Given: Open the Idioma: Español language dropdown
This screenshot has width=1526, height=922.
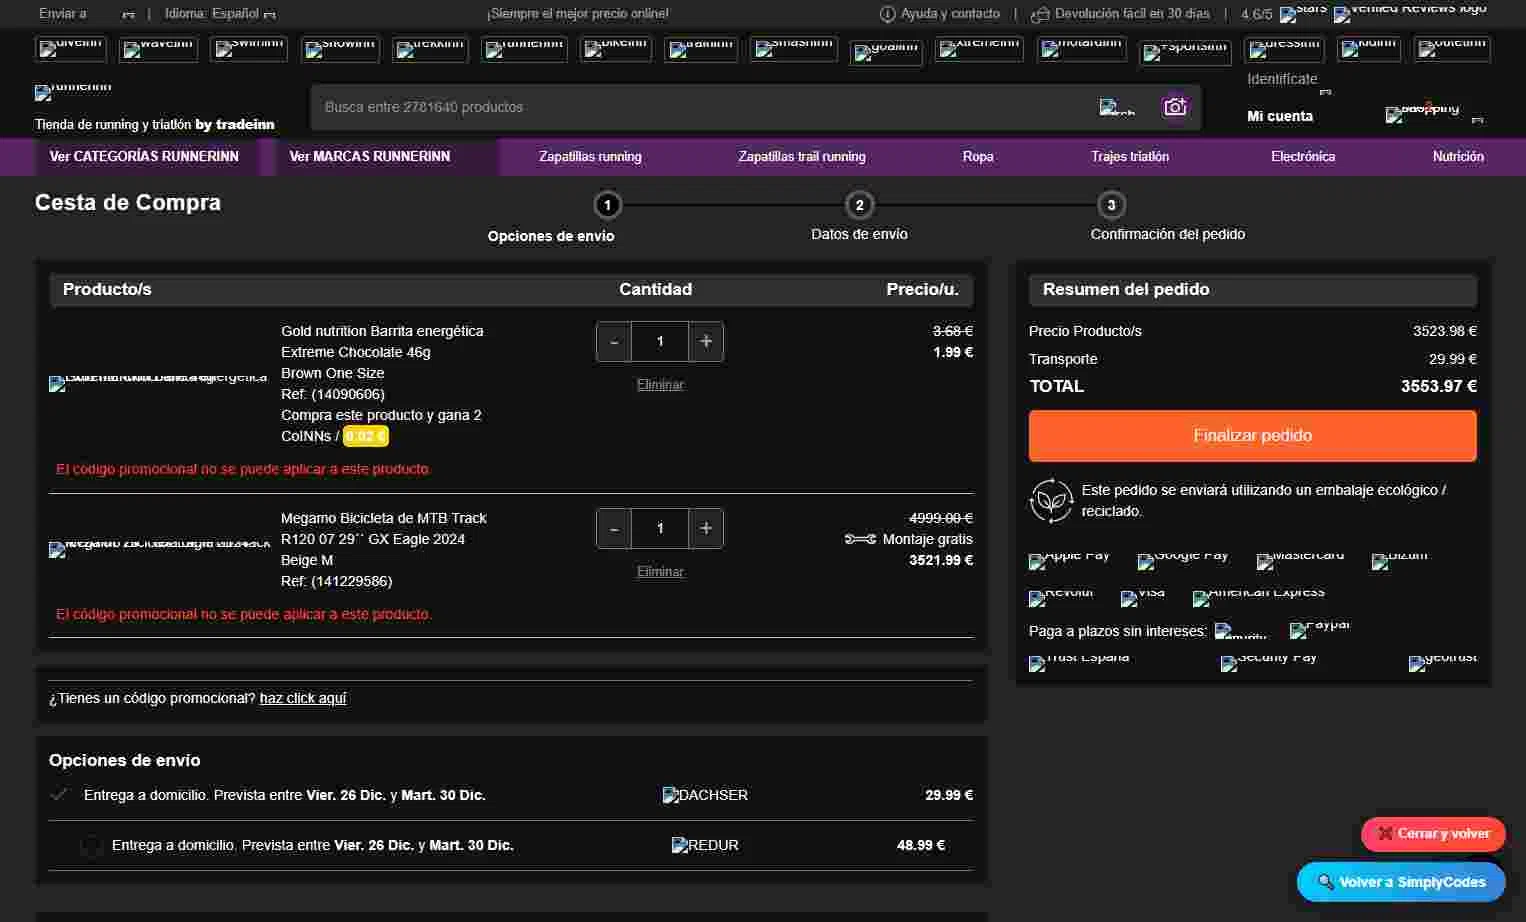Looking at the screenshot, I should tap(220, 14).
